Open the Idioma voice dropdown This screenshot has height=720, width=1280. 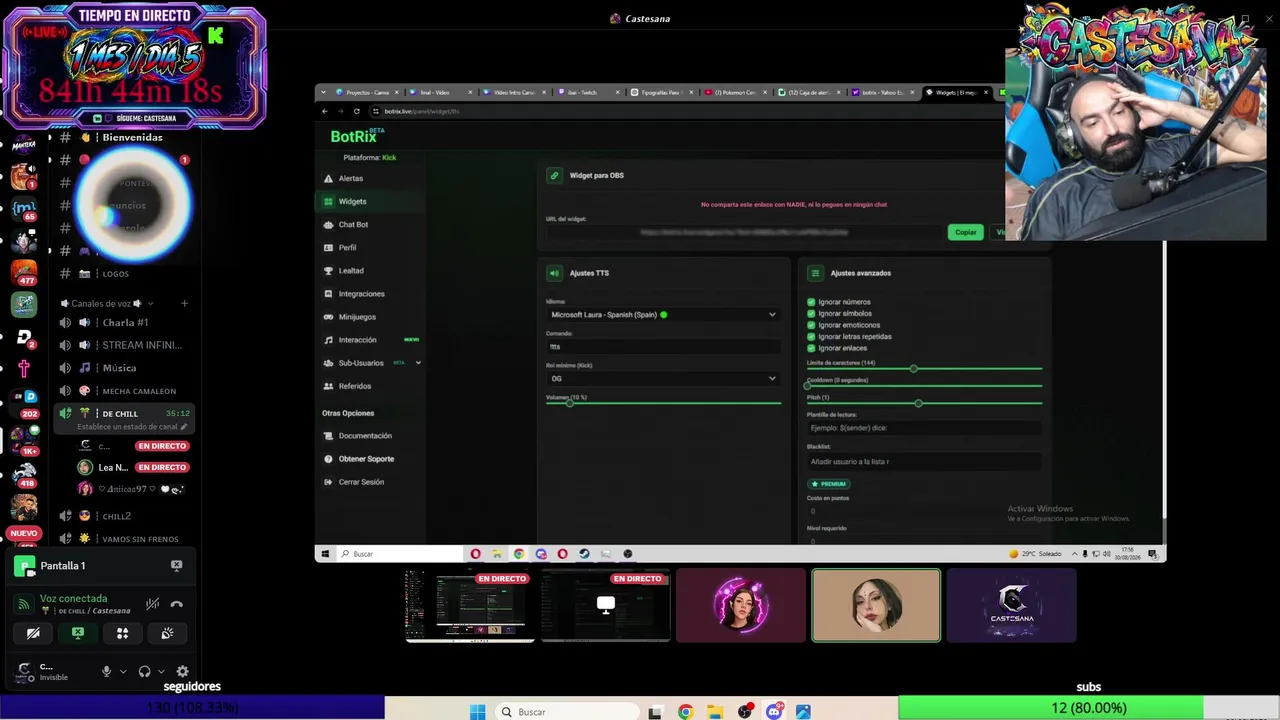[x=662, y=314]
